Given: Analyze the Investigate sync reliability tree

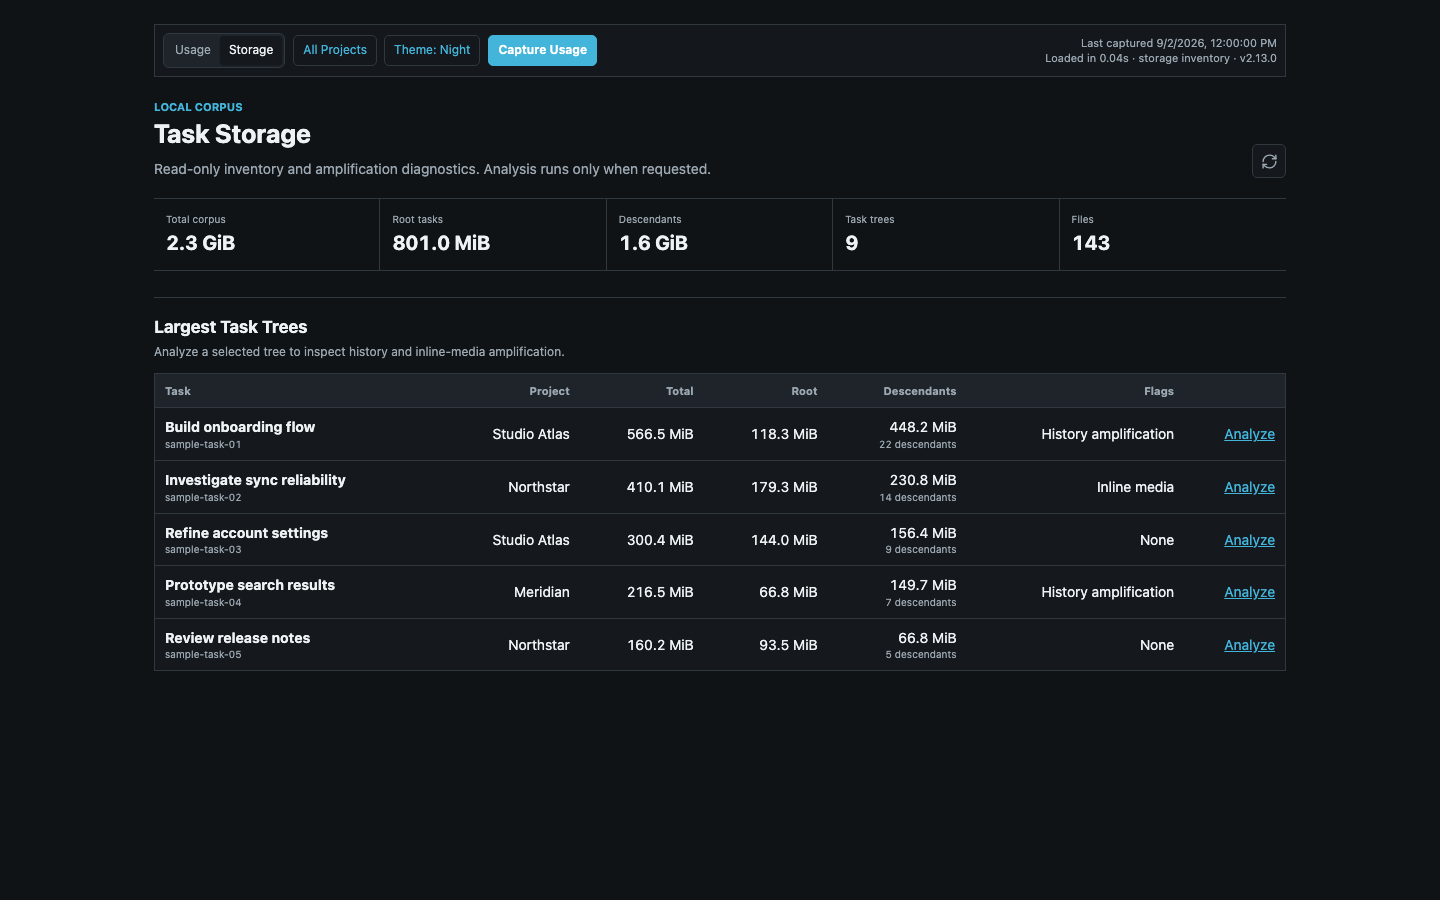Looking at the screenshot, I should (x=1249, y=487).
